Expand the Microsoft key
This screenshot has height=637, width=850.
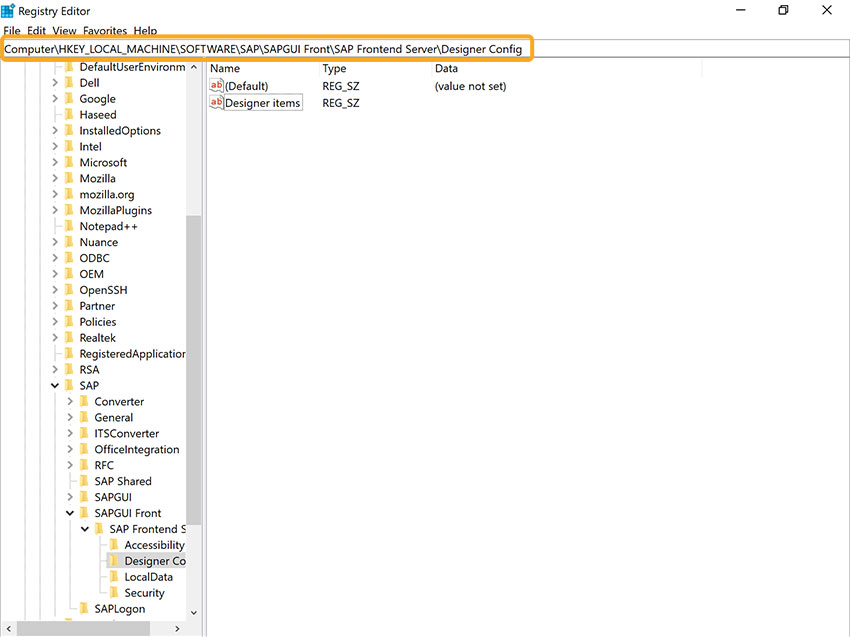(55, 163)
